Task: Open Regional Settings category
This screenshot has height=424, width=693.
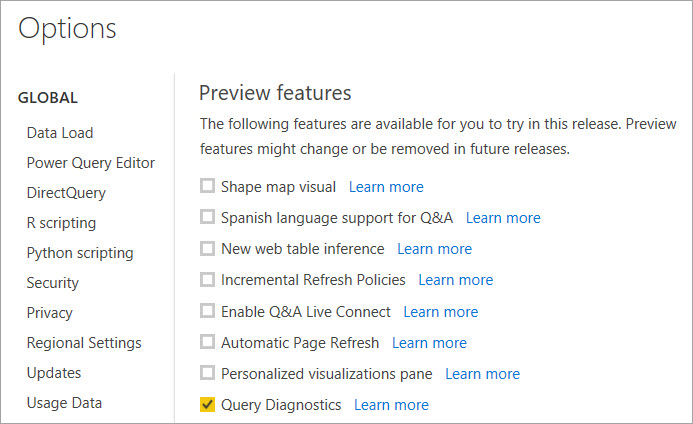Action: 84,343
